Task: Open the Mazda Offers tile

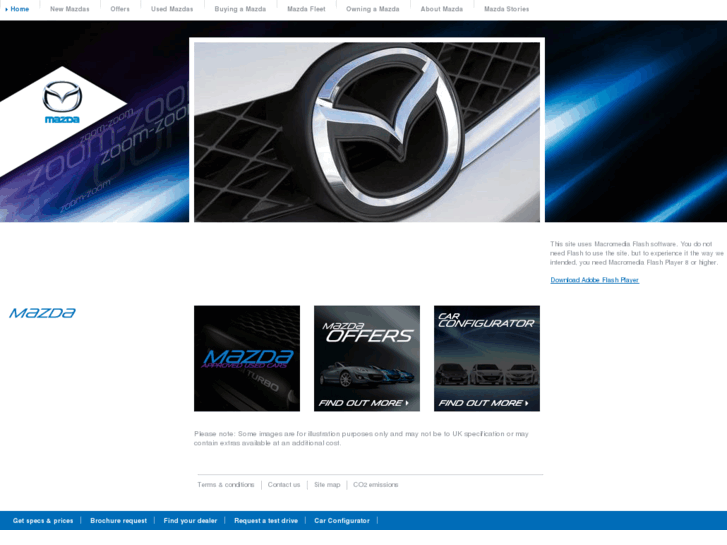Action: tap(367, 358)
